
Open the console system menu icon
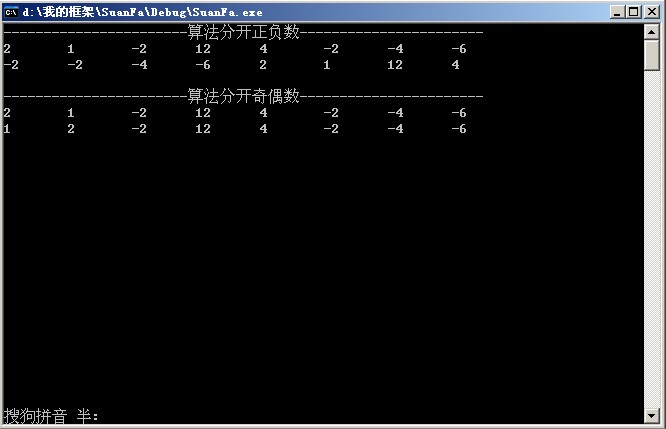(x=11, y=12)
